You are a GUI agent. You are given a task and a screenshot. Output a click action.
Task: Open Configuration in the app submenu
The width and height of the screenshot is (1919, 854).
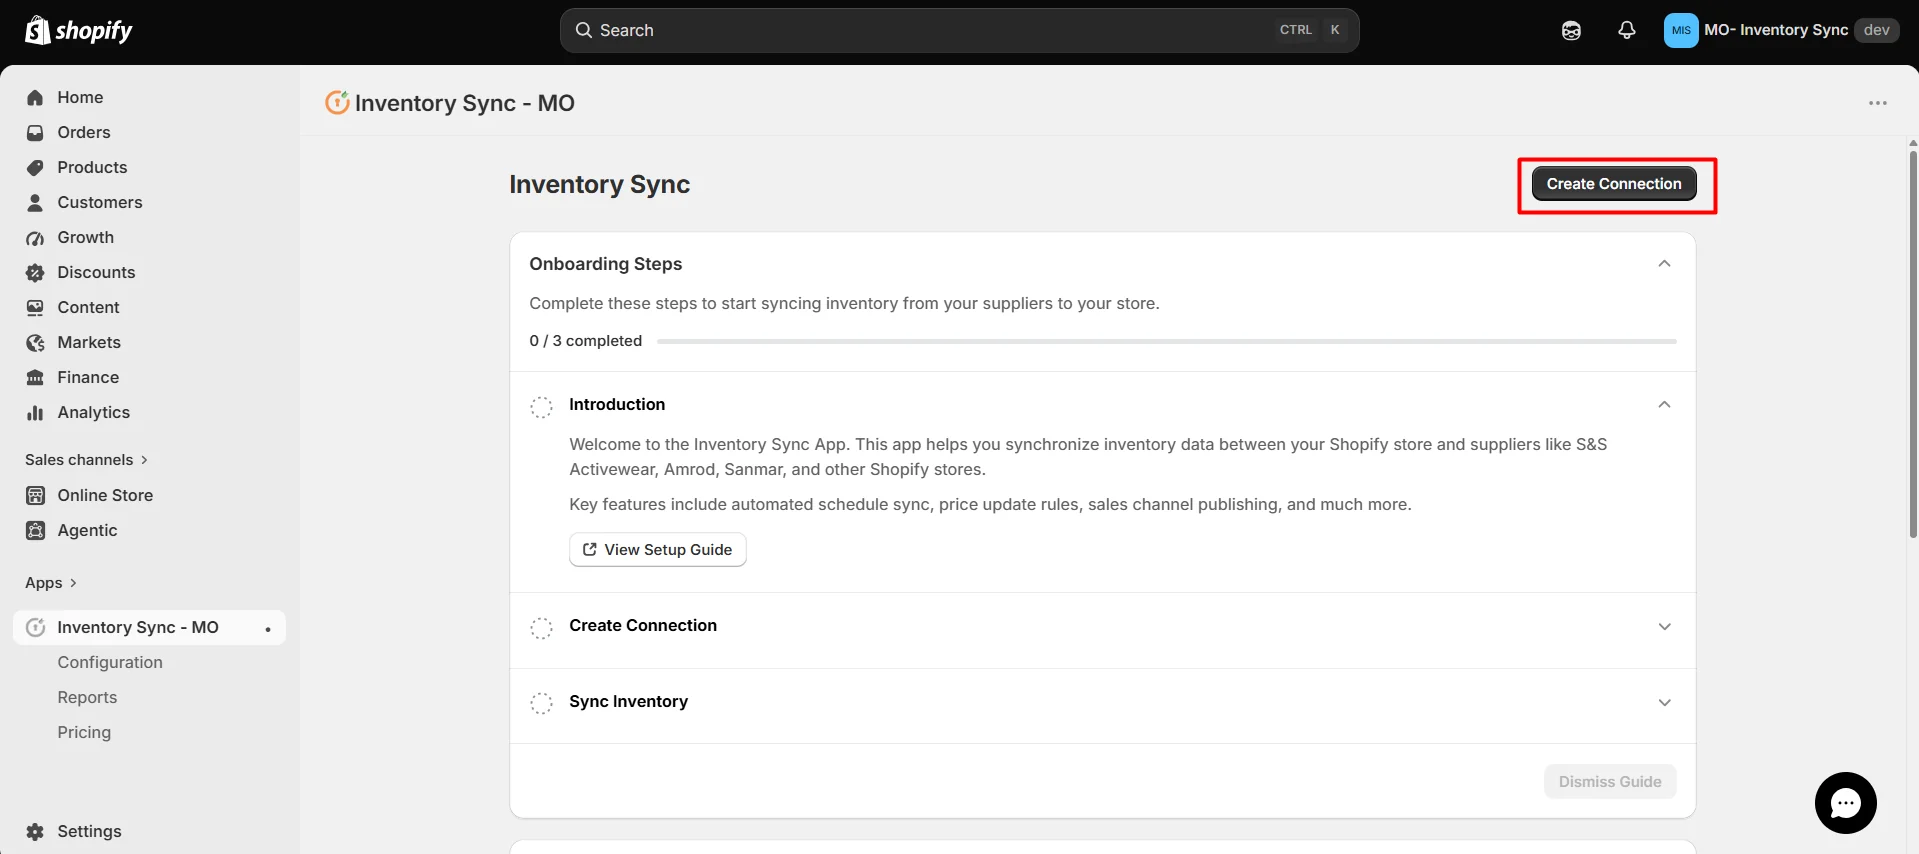pos(110,662)
